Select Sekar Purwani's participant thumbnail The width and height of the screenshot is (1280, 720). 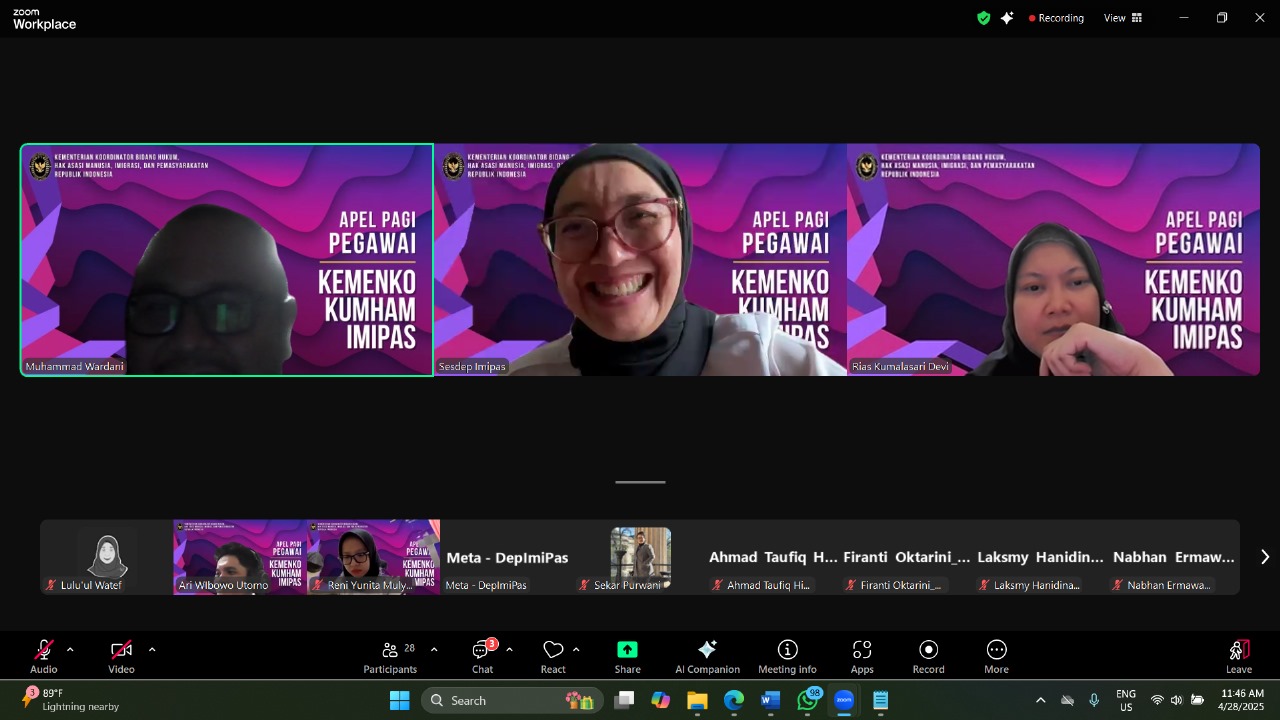(x=640, y=557)
